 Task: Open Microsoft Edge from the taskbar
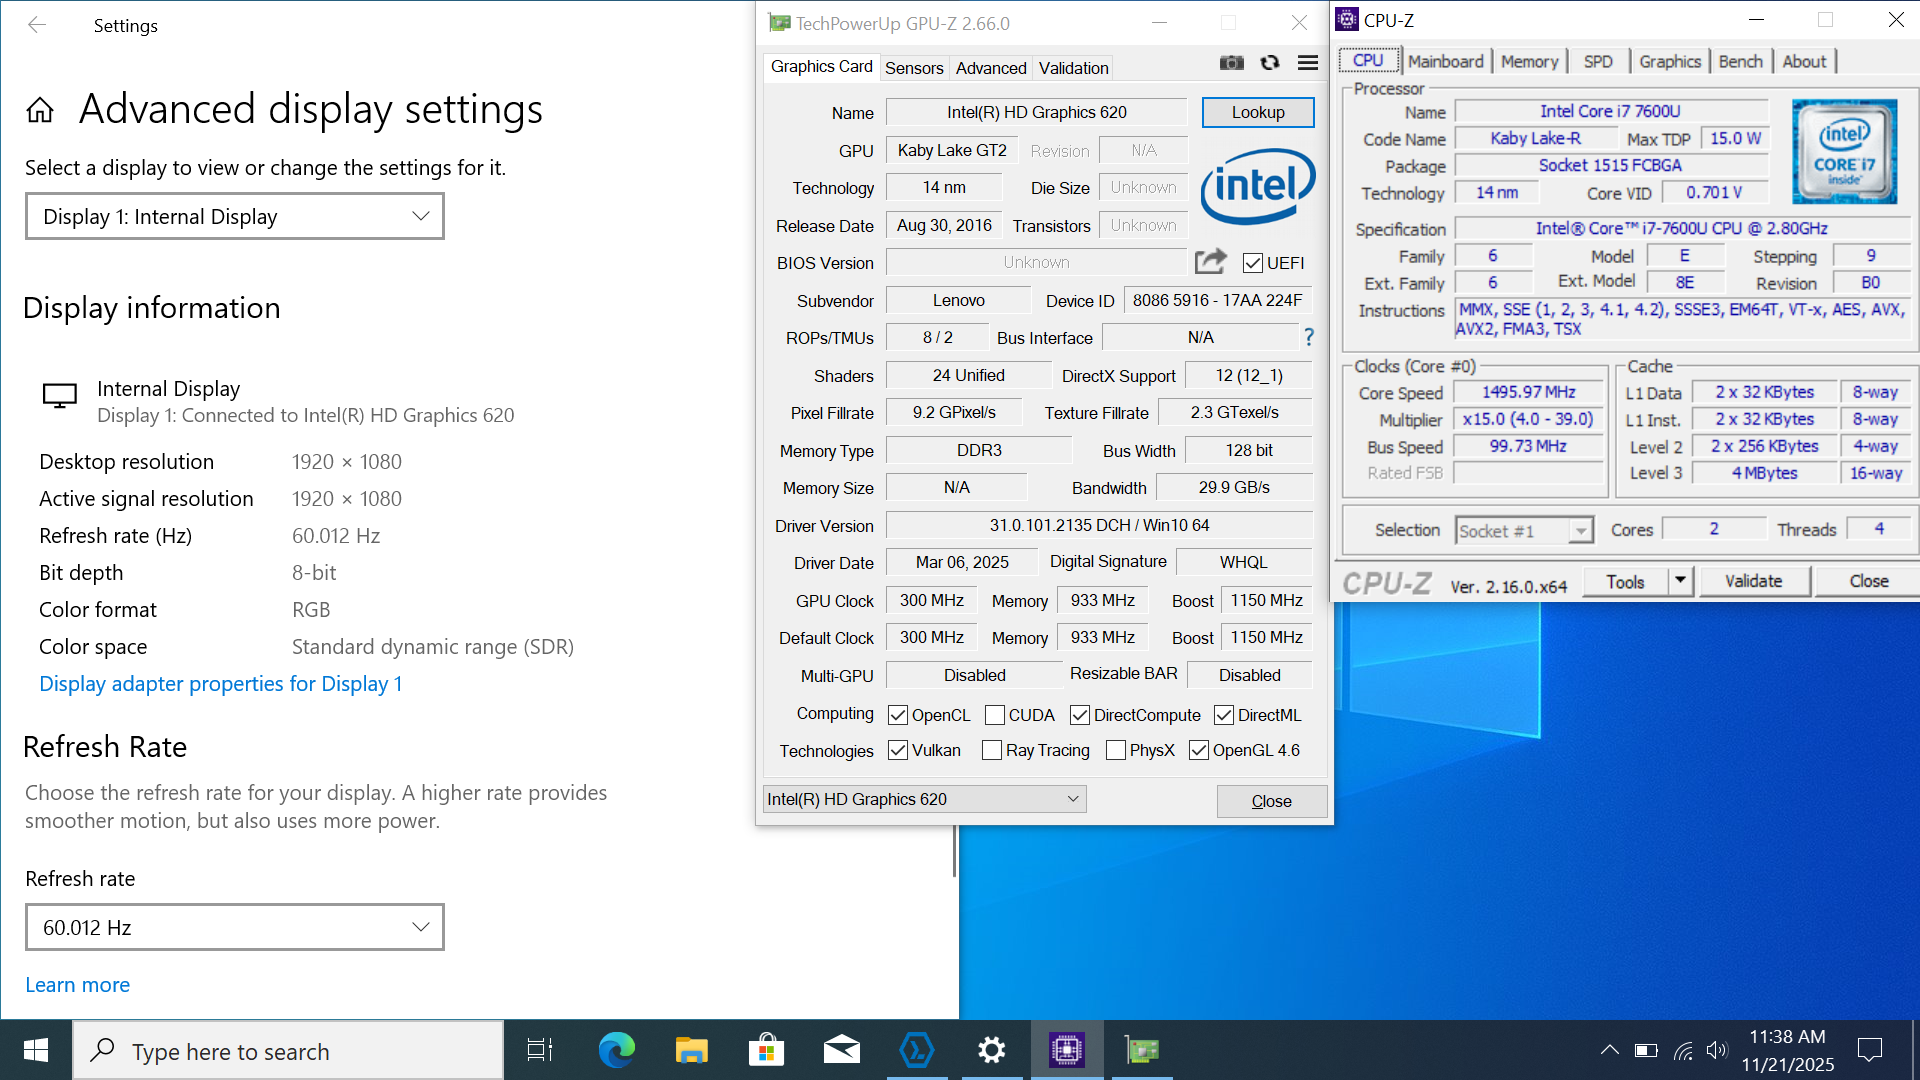616,1050
